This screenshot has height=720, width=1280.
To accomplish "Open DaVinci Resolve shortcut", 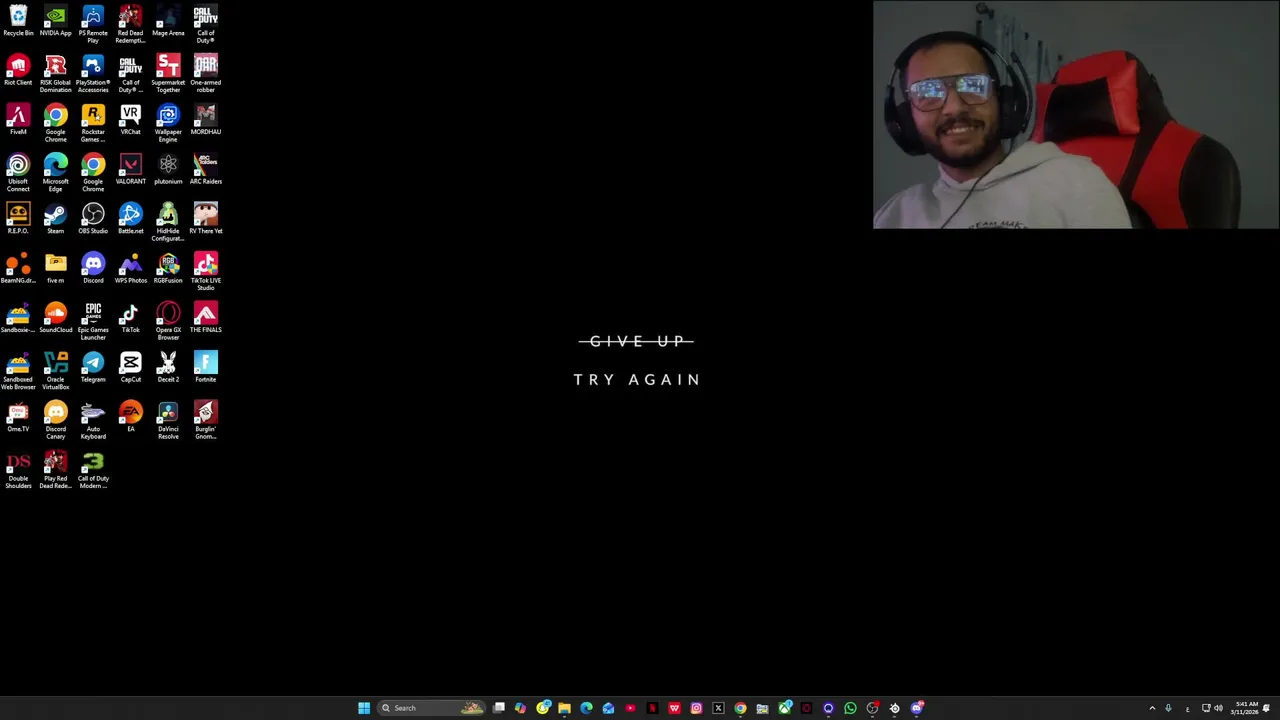I will coord(168,420).
